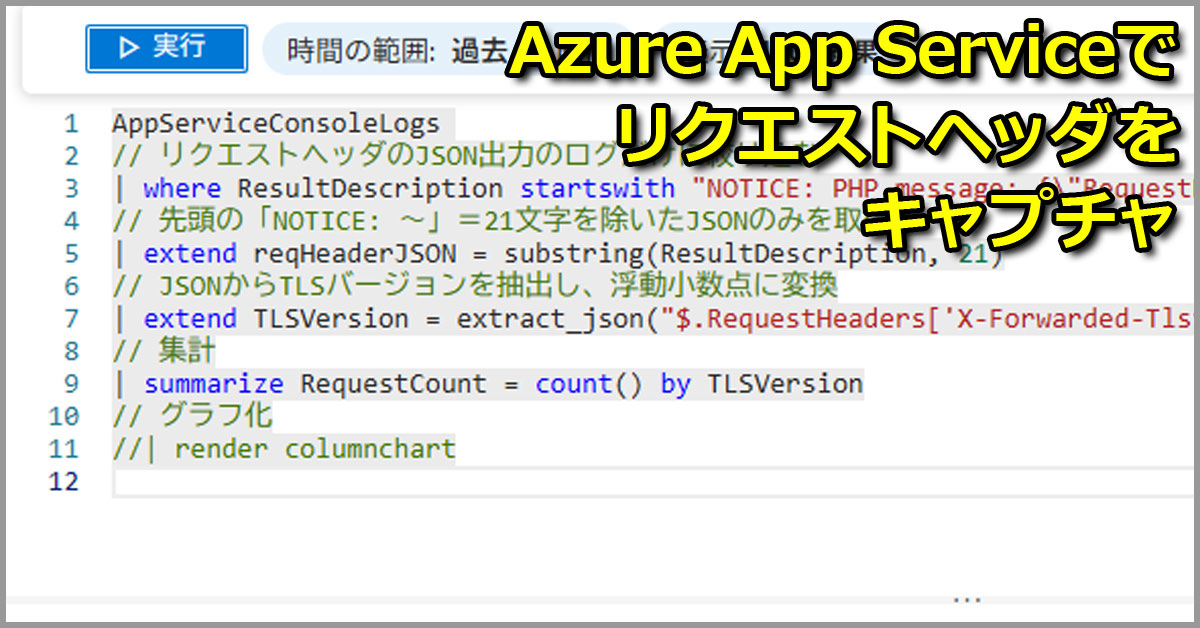Click line number 7 in the gutter

[x=70, y=319]
